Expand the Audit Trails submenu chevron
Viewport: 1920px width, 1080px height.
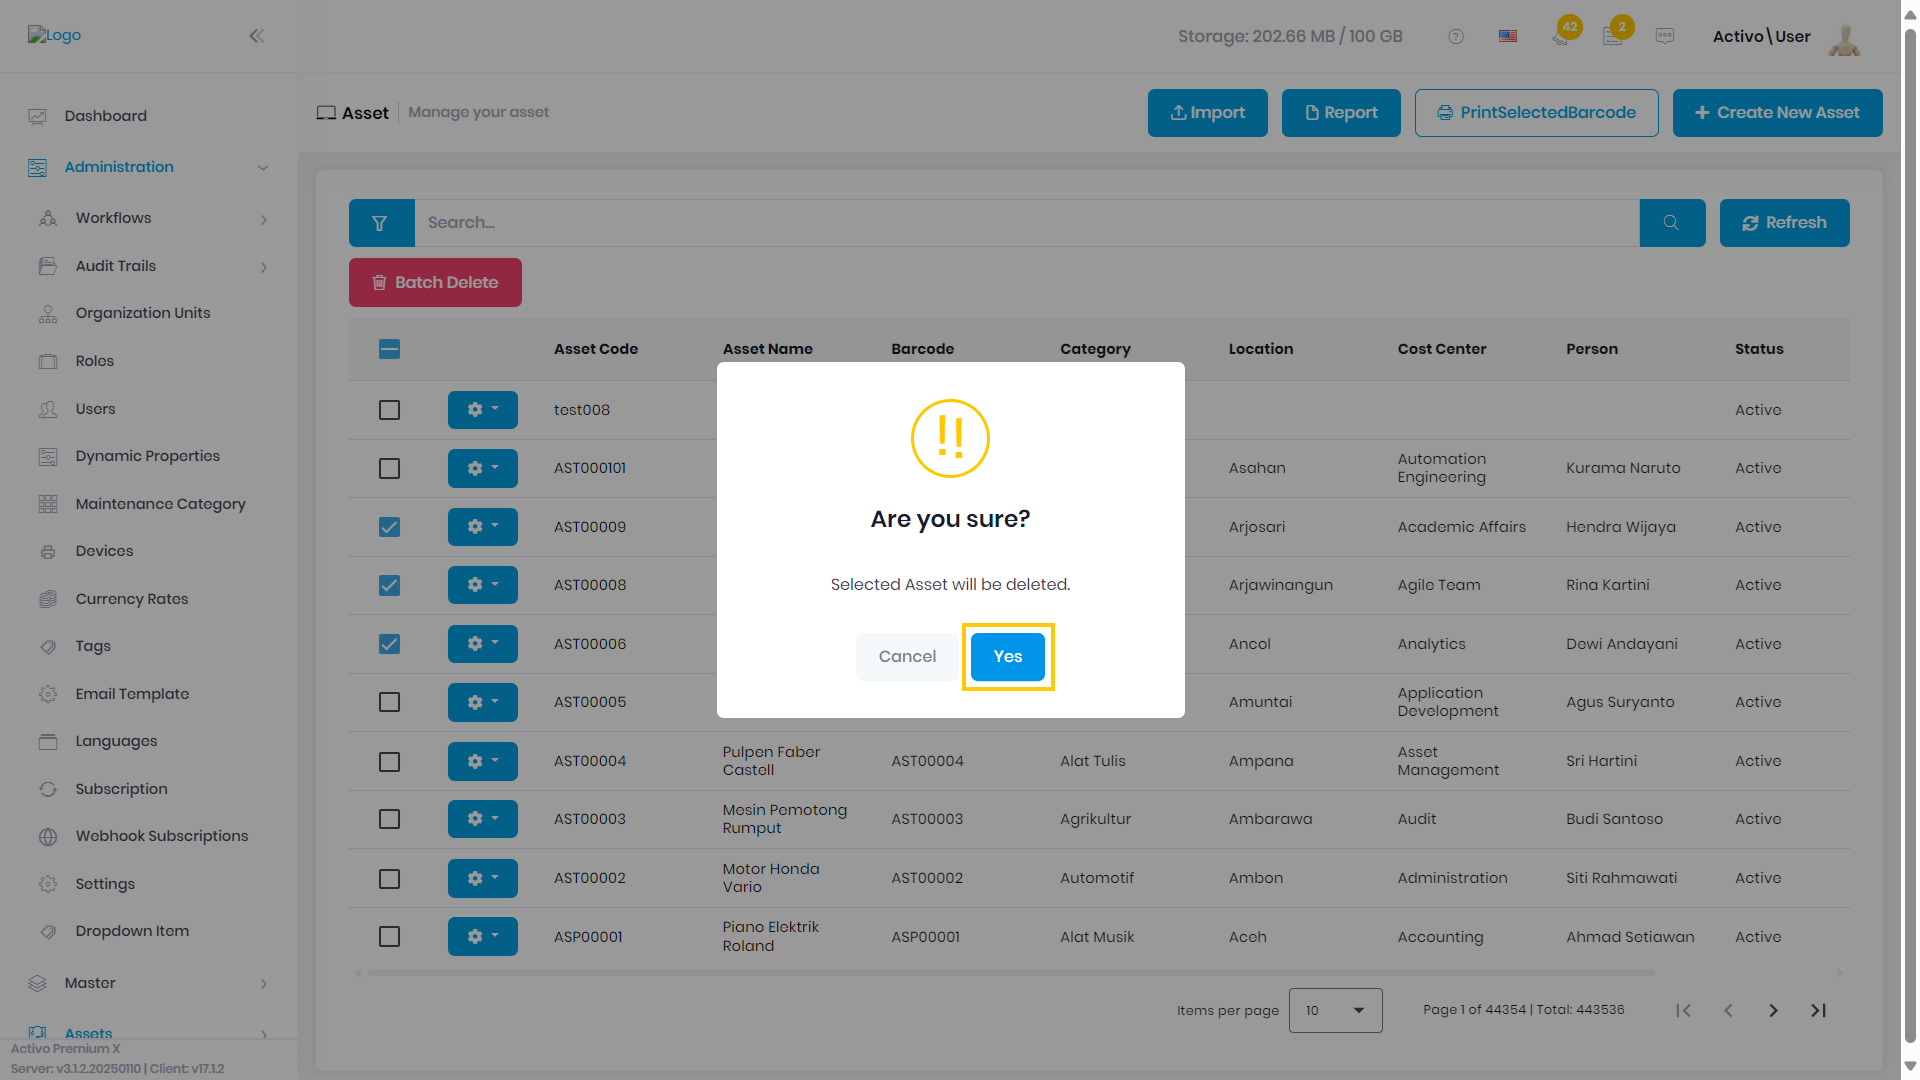click(264, 267)
